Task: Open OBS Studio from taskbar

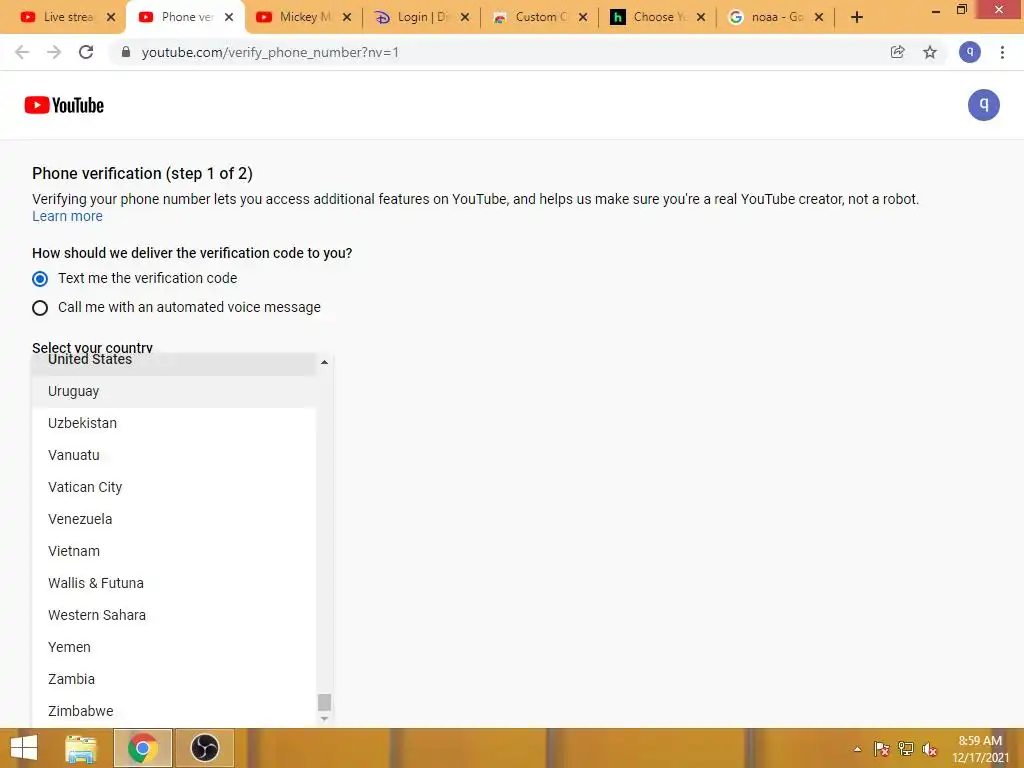Action: point(204,748)
